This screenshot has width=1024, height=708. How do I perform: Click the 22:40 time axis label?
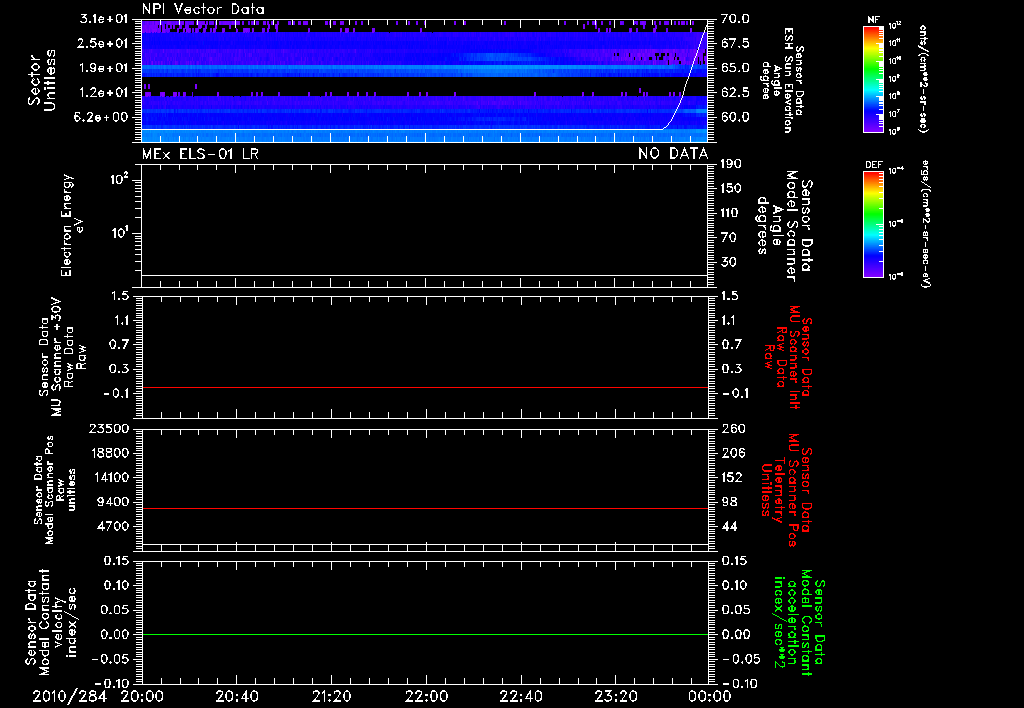(x=520, y=696)
